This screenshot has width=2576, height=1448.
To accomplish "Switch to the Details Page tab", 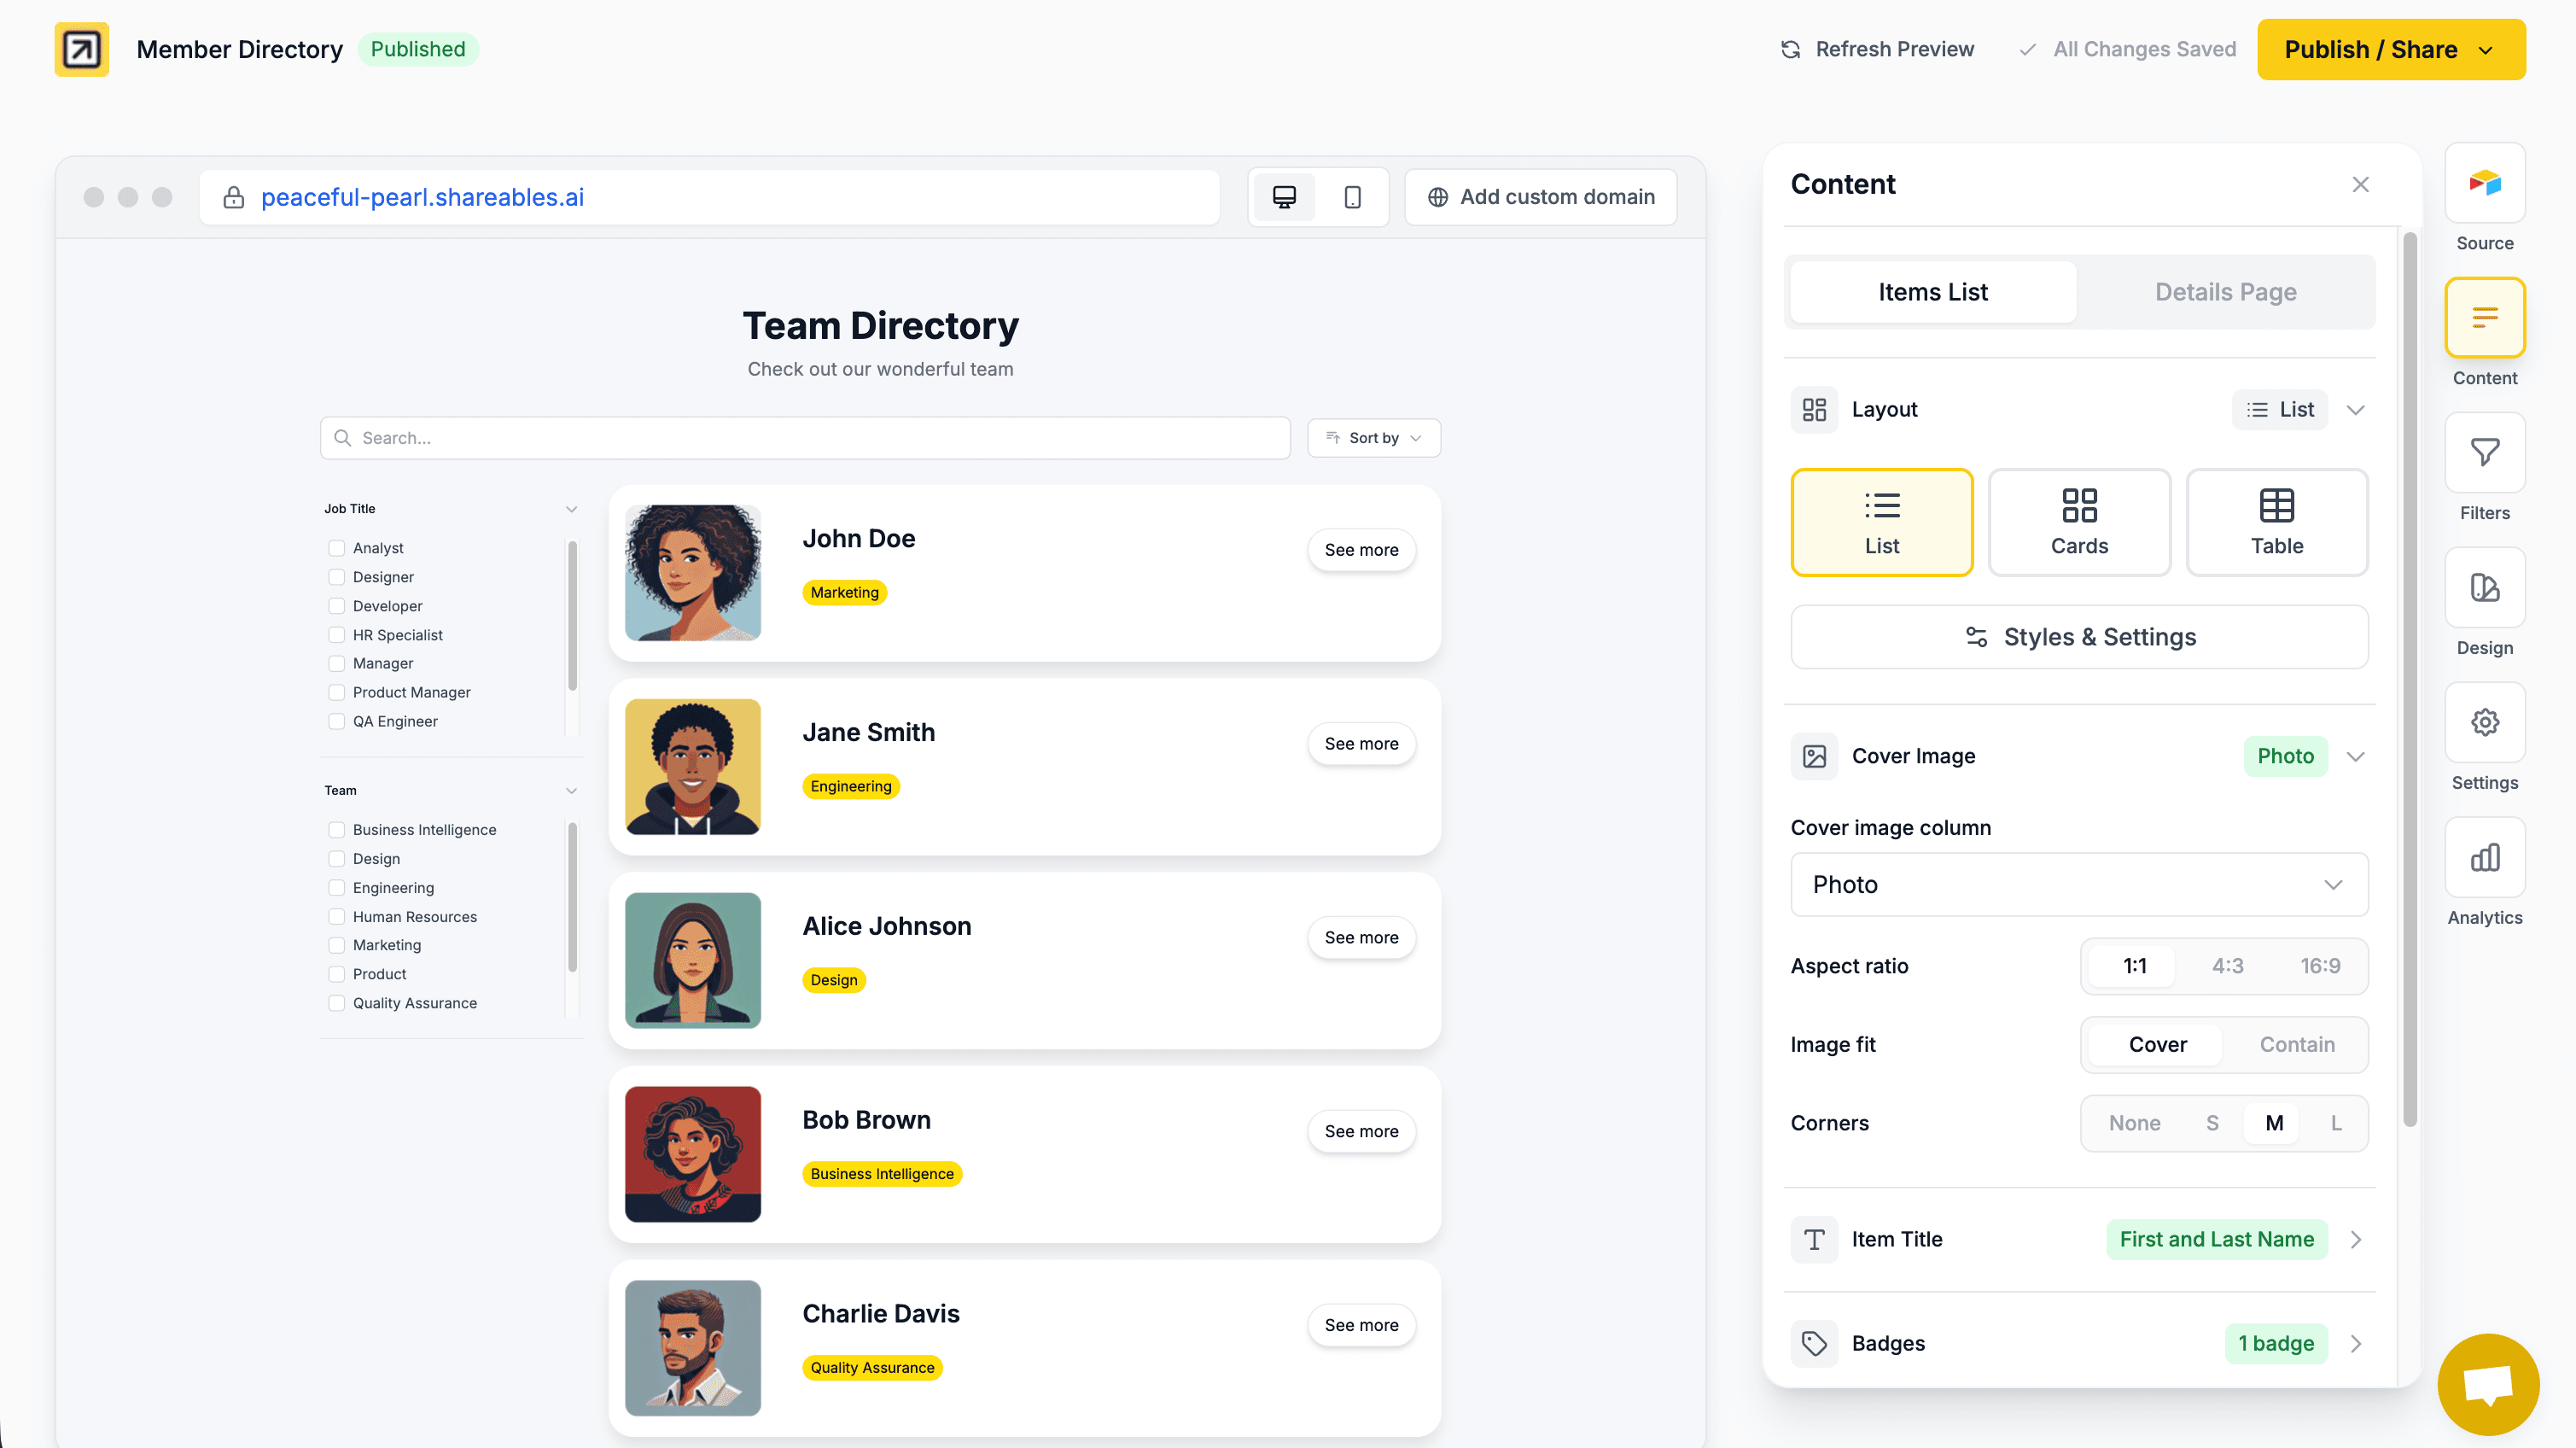I will click(2224, 292).
